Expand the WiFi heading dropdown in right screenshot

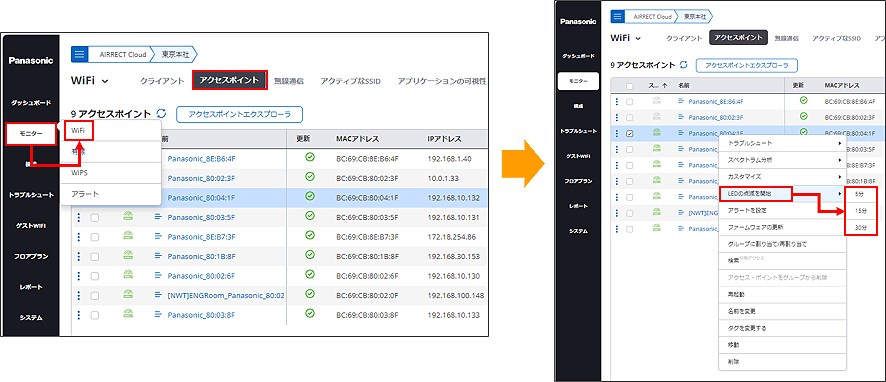tap(639, 38)
